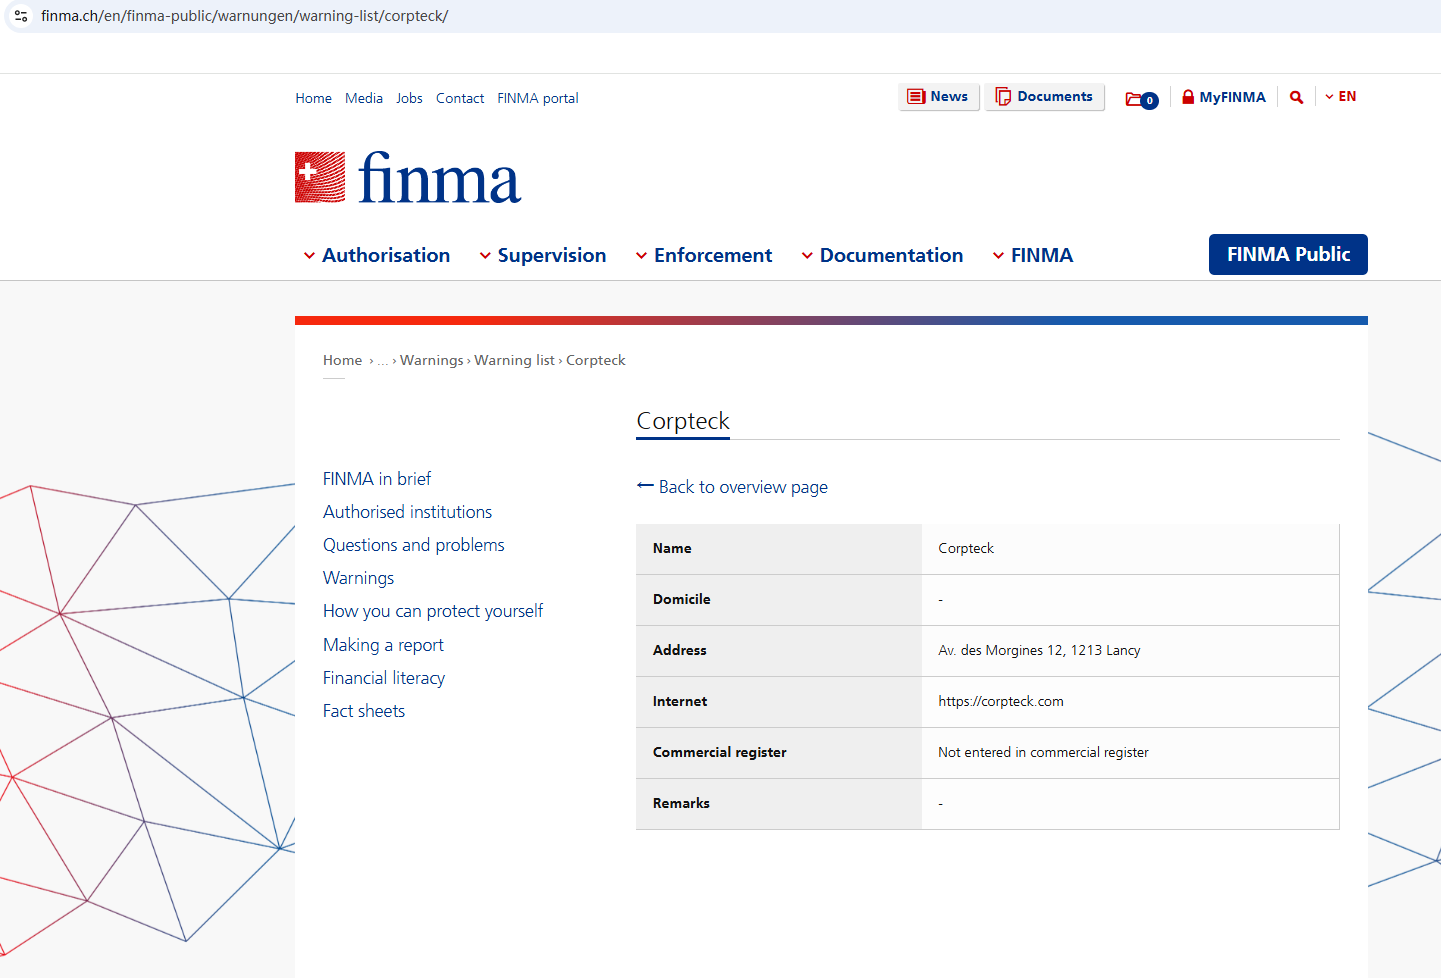
Task: Click the back arrow to overview page
Action: [645, 486]
